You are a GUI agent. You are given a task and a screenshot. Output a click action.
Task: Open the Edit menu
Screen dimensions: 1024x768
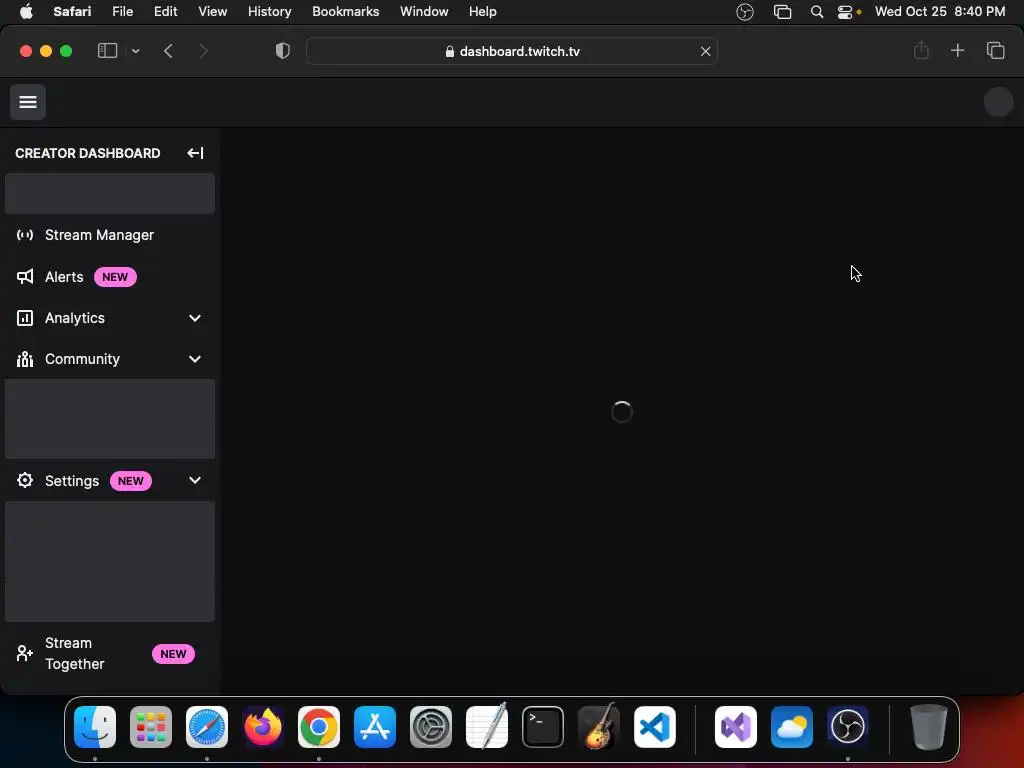165,11
